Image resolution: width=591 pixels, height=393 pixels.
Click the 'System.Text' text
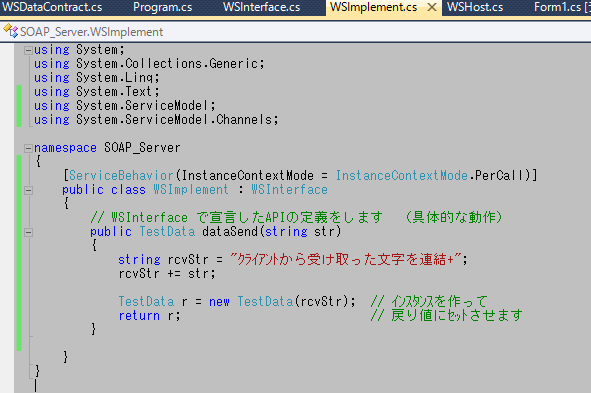point(115,92)
